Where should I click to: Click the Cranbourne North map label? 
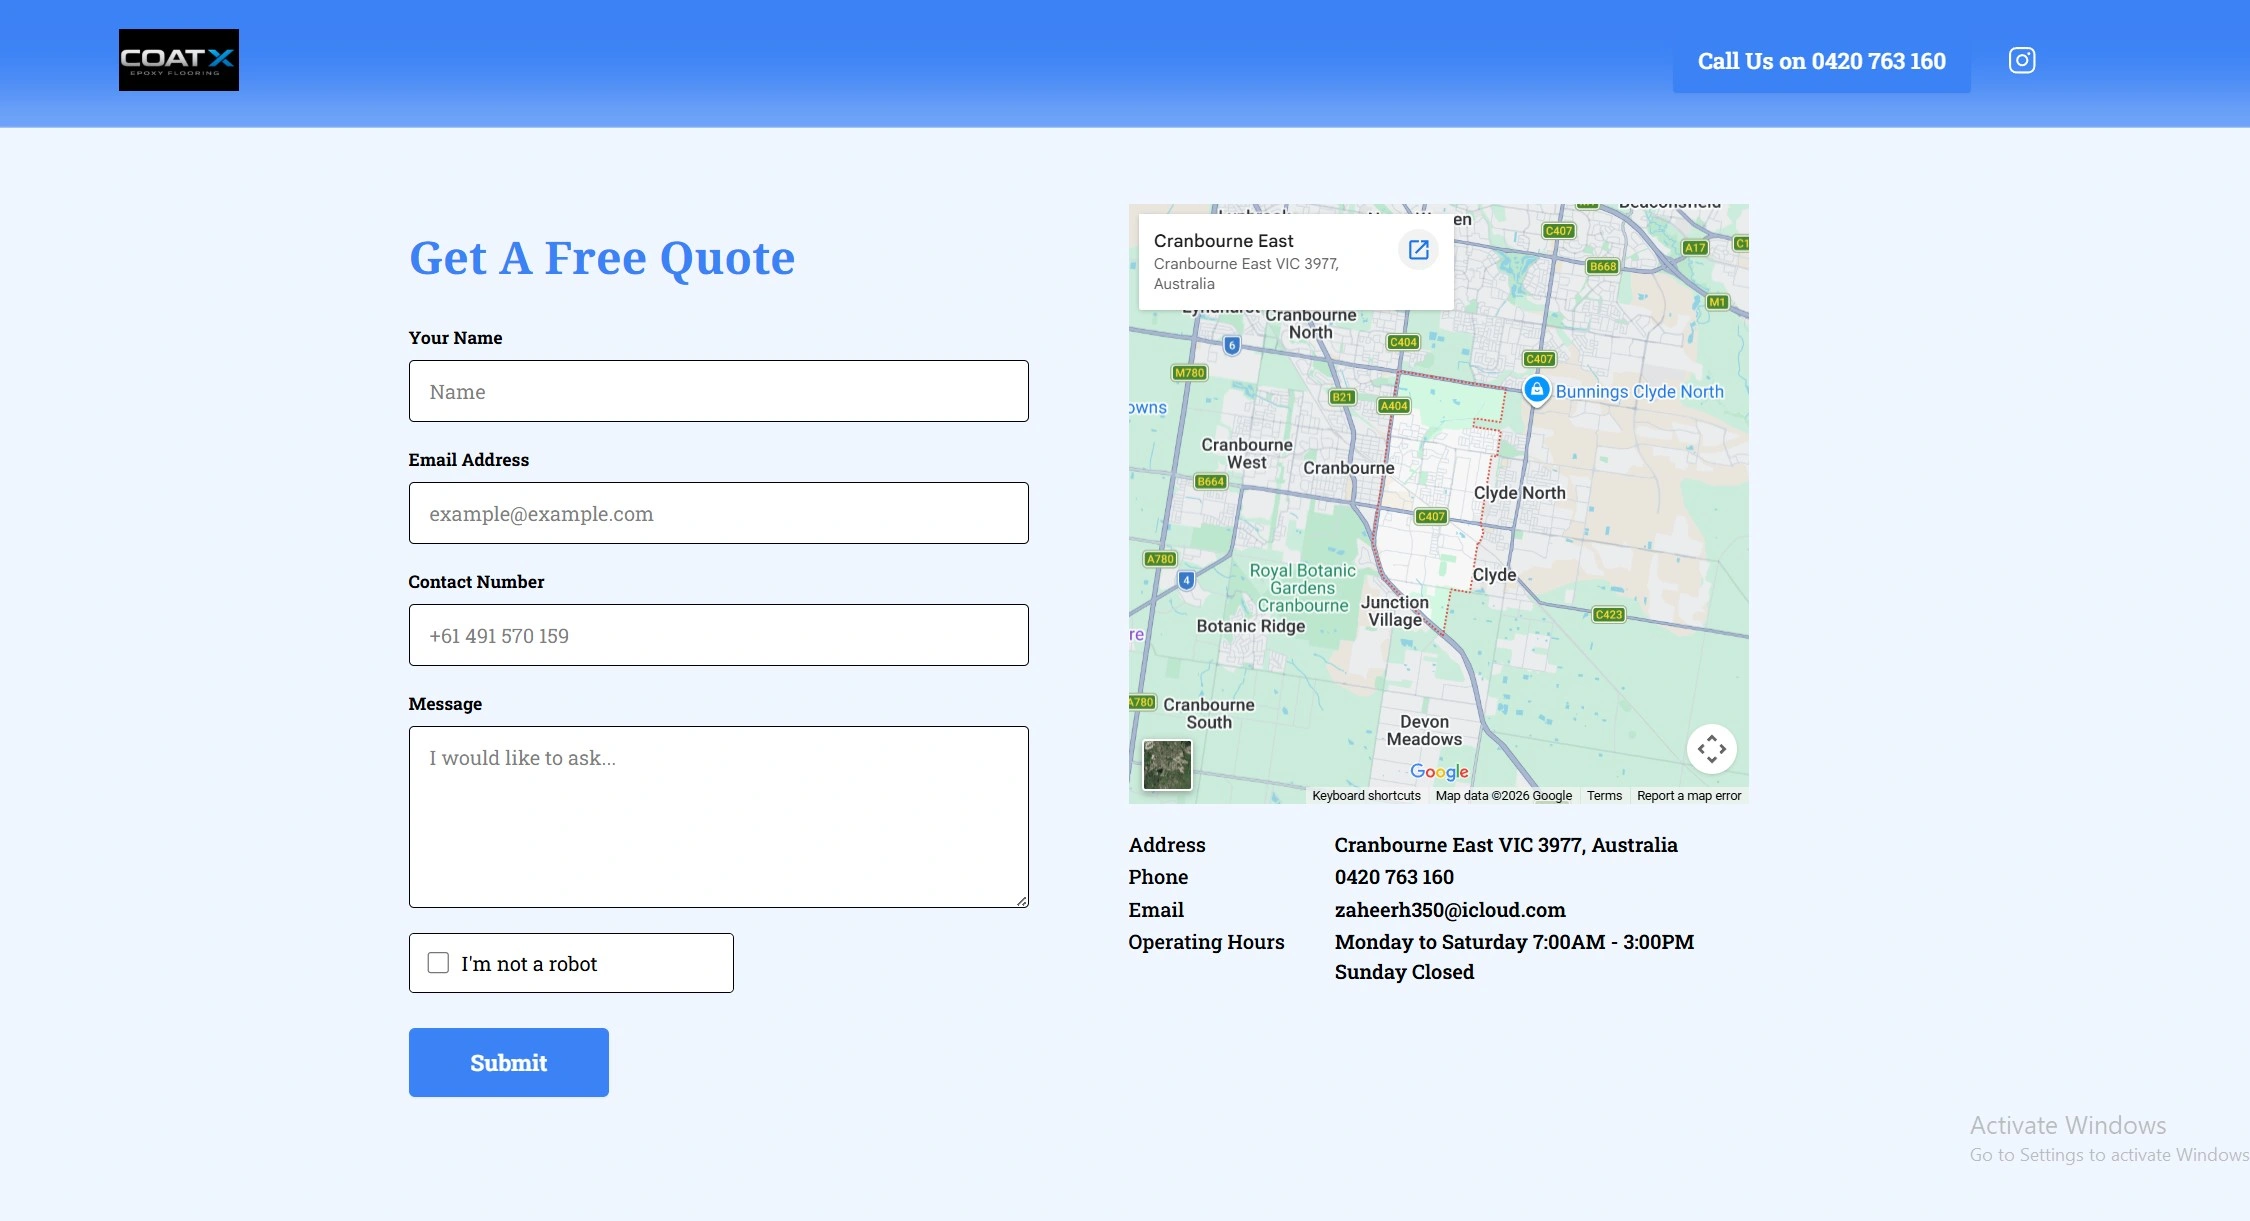tap(1311, 324)
